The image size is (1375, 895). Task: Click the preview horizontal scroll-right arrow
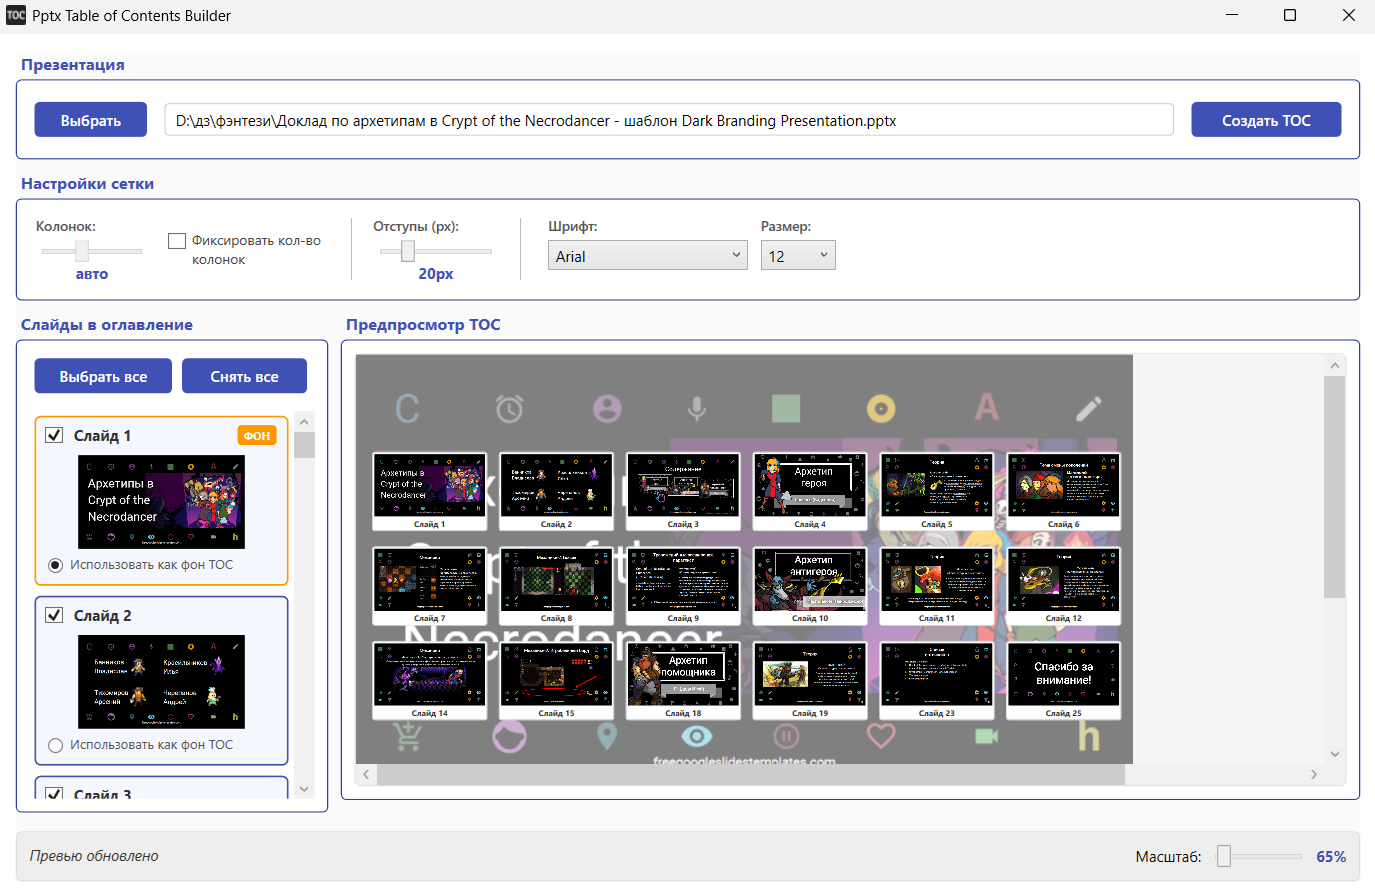(1314, 775)
